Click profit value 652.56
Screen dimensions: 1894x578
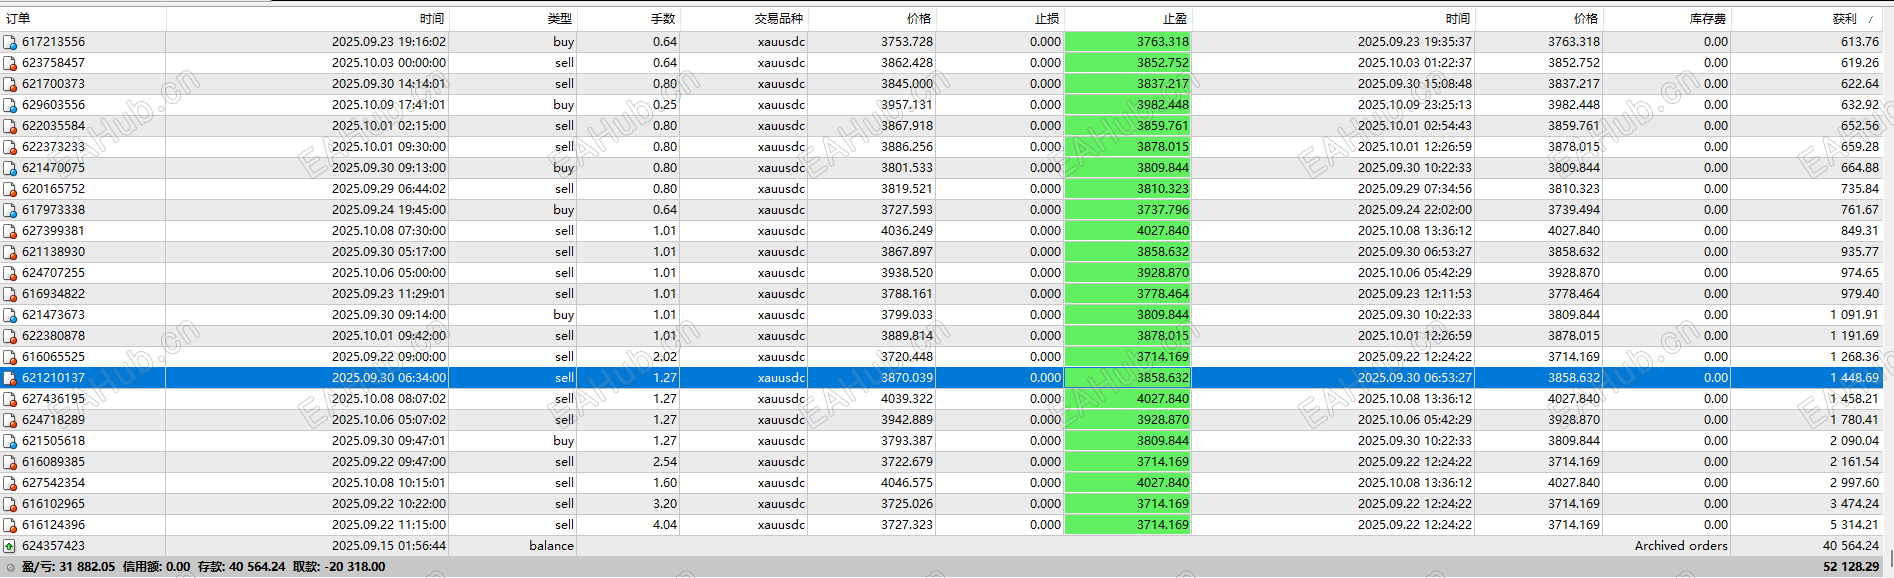click(x=1860, y=126)
